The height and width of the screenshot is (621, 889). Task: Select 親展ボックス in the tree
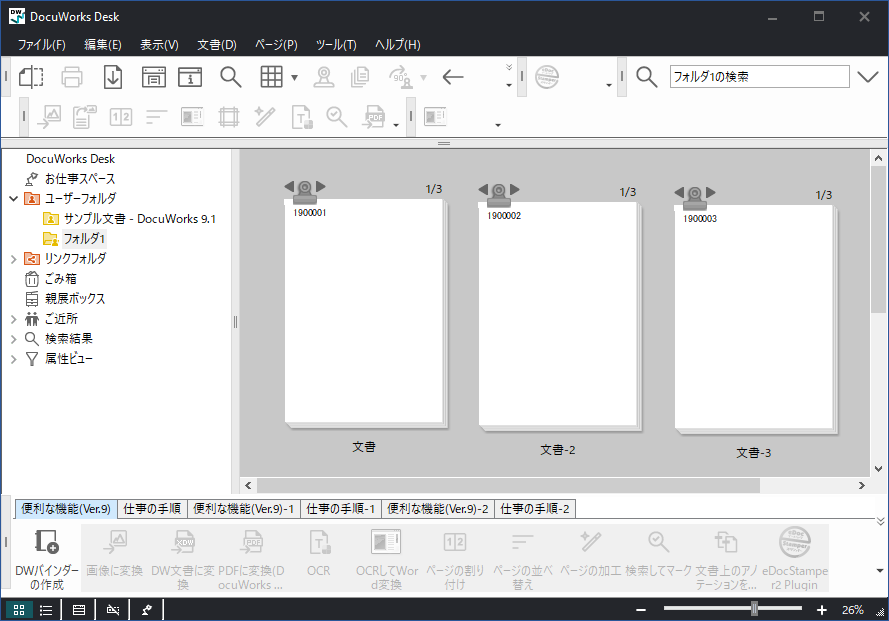[75, 298]
